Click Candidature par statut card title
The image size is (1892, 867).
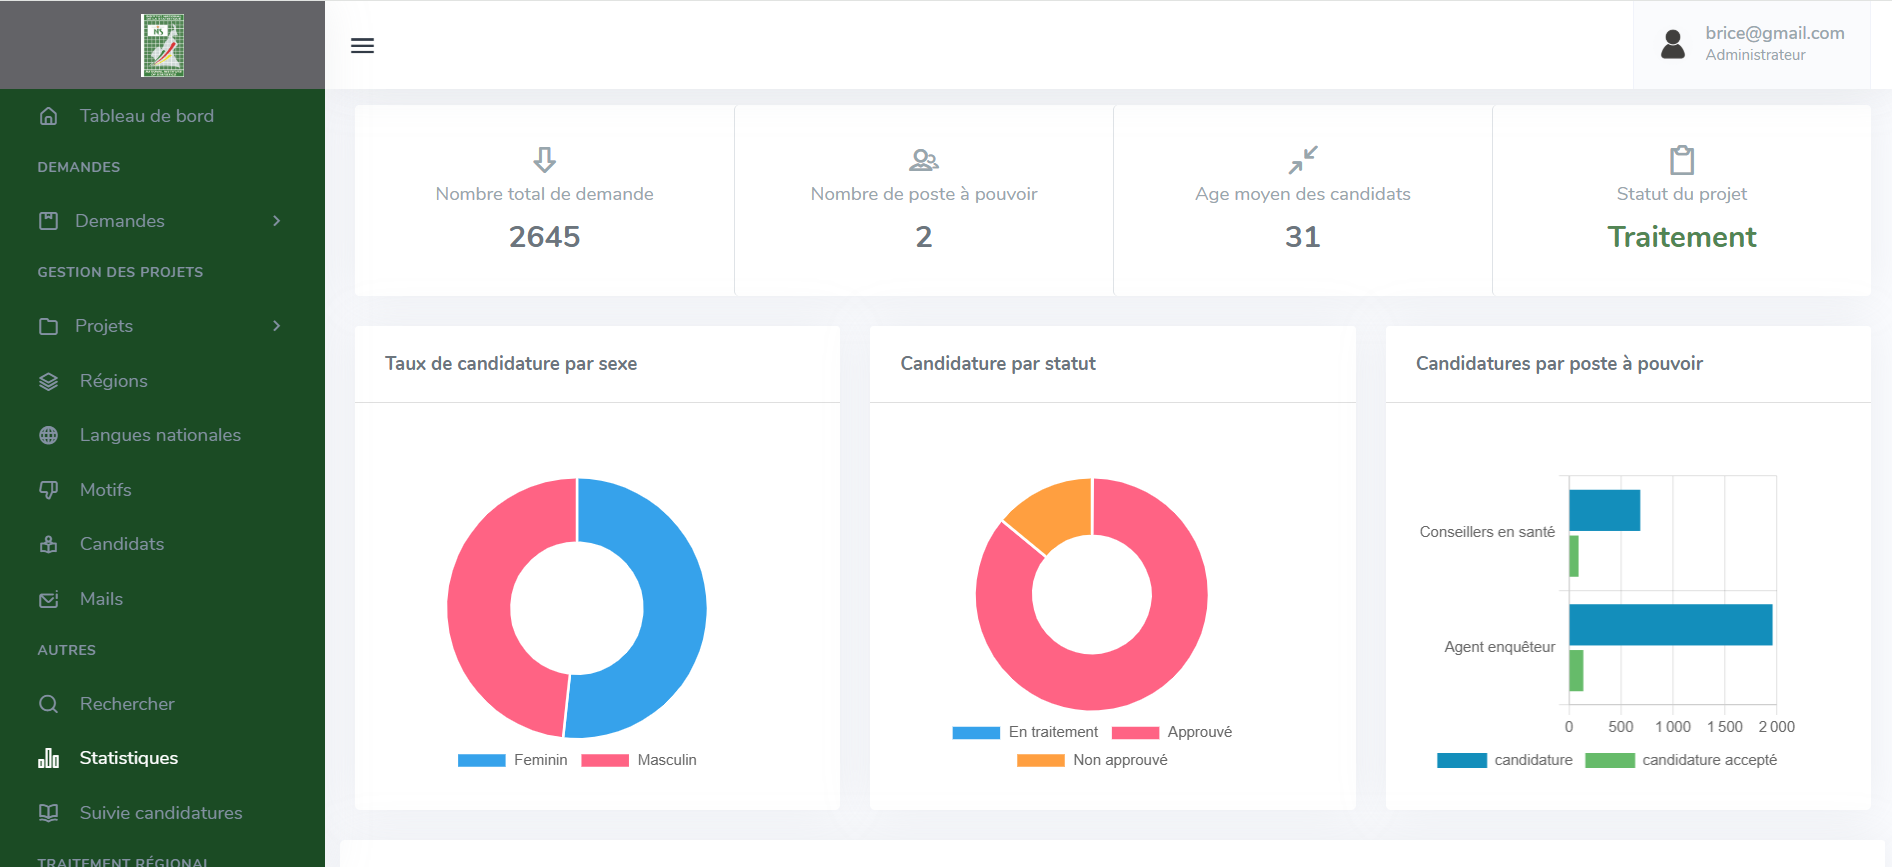pyautogui.click(x=998, y=364)
